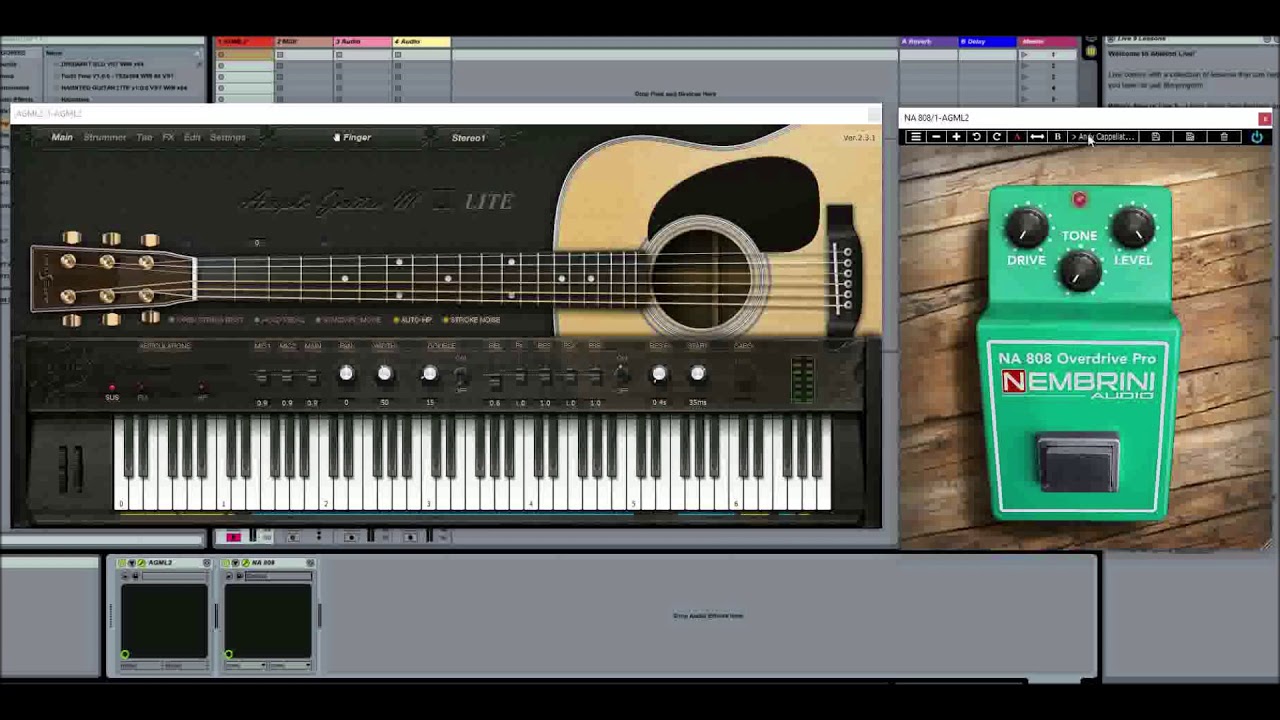Click the DRIVE knob on the pedal
The width and height of the screenshot is (1280, 720).
pos(1026,228)
